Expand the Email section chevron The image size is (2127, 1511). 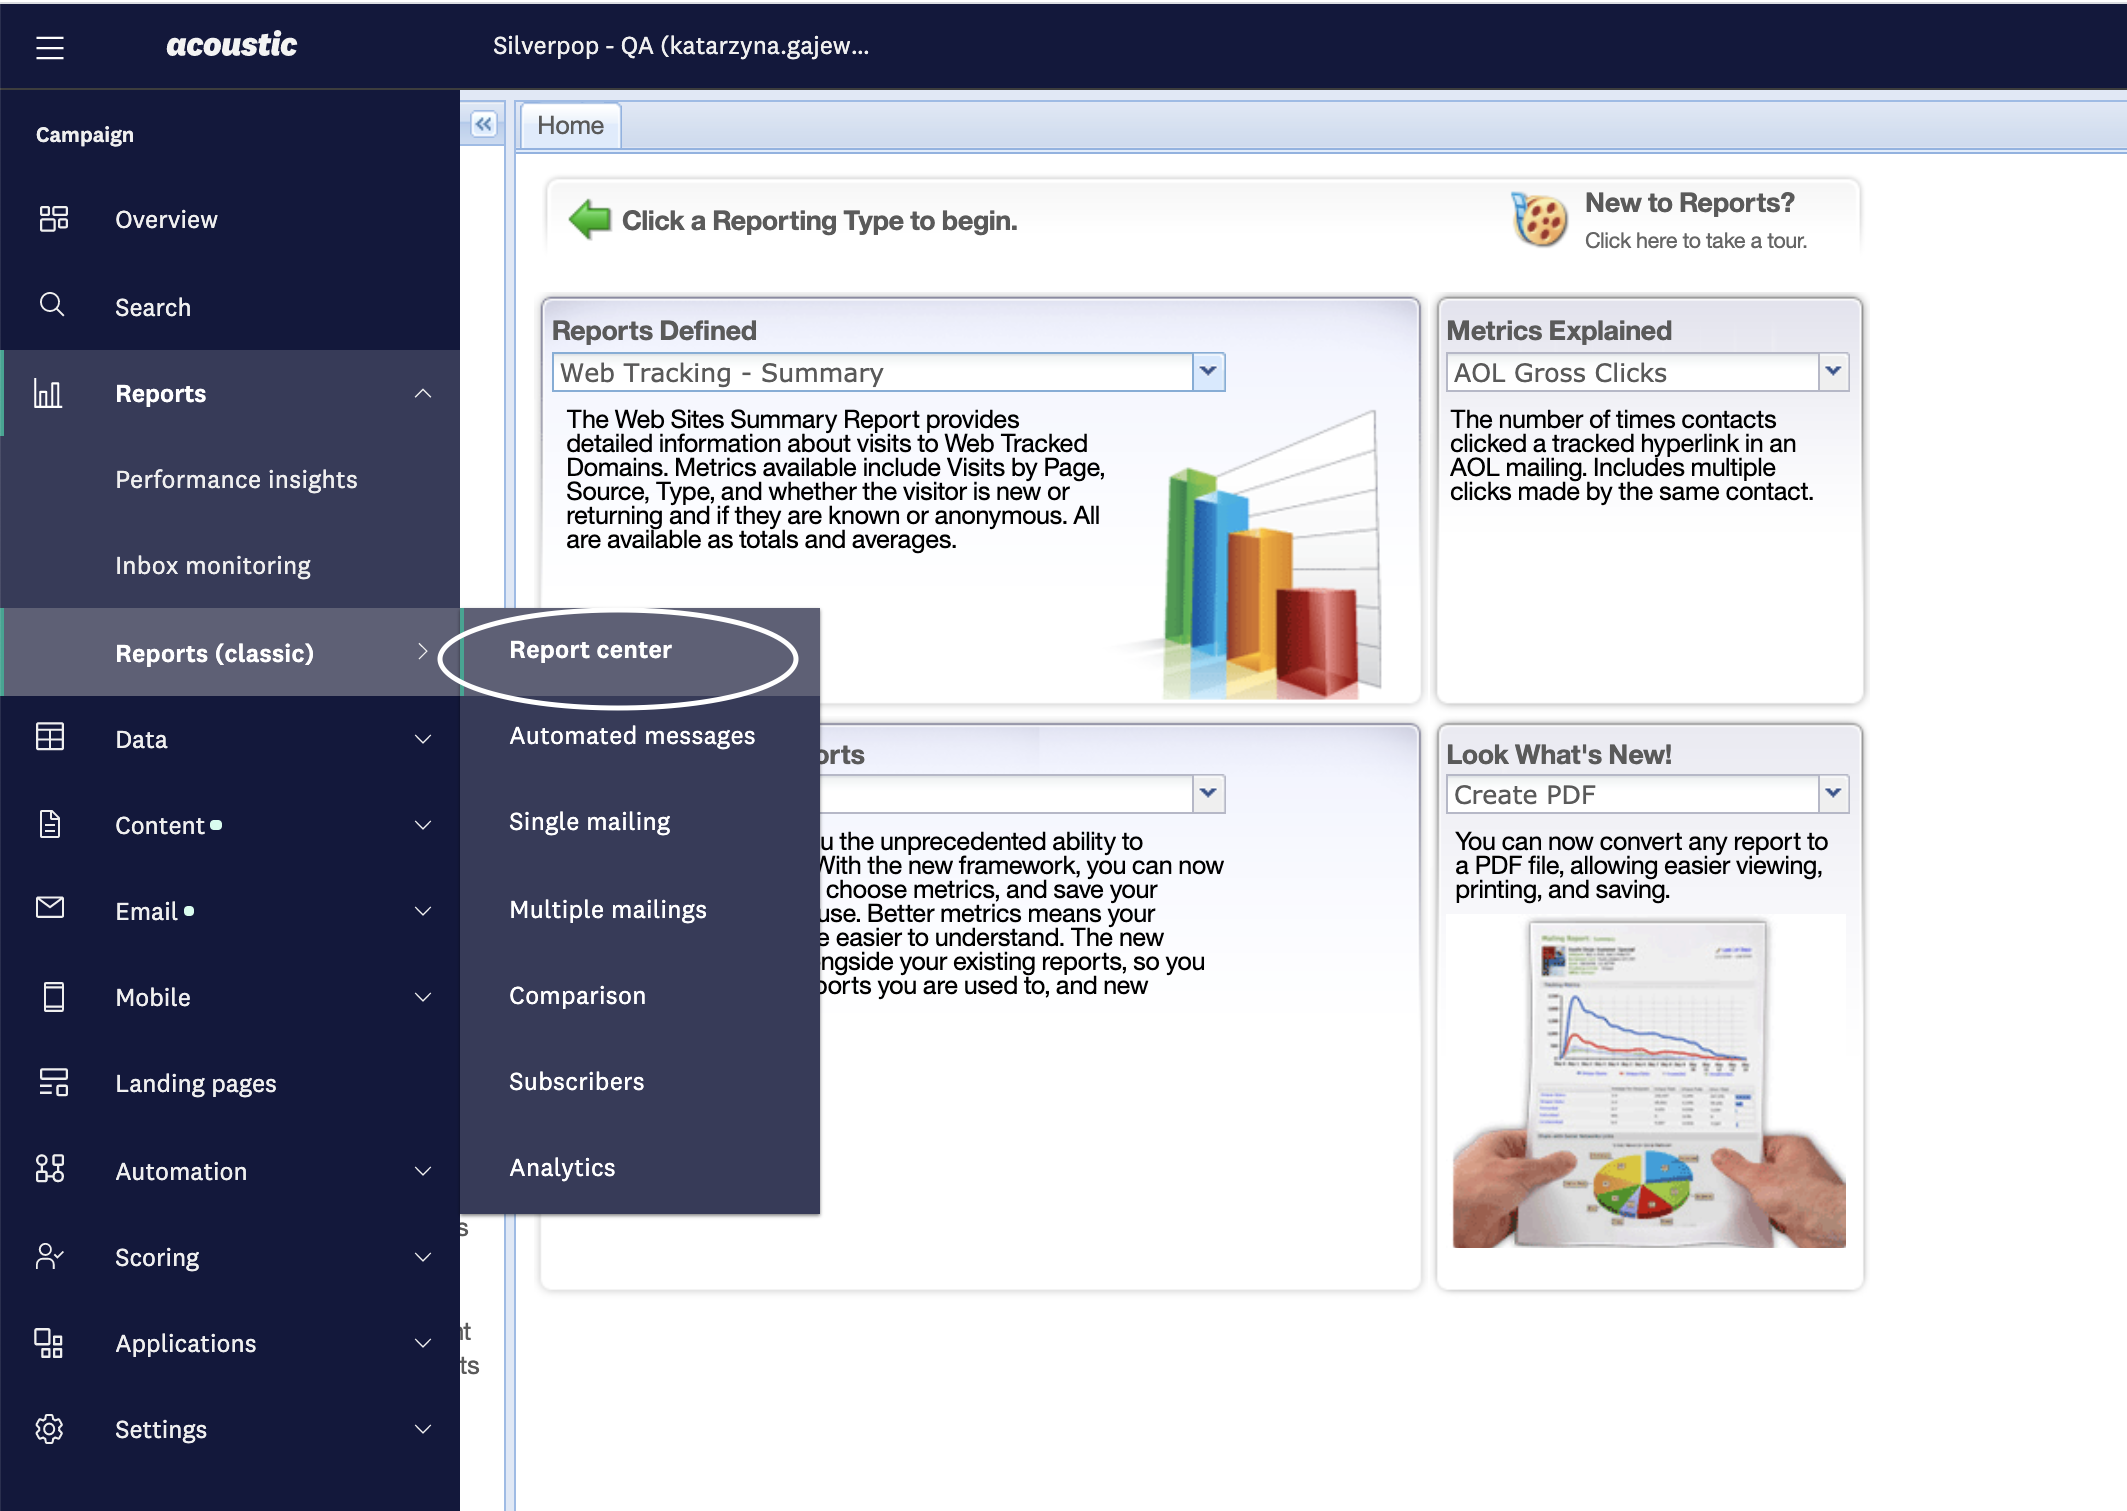point(423,911)
